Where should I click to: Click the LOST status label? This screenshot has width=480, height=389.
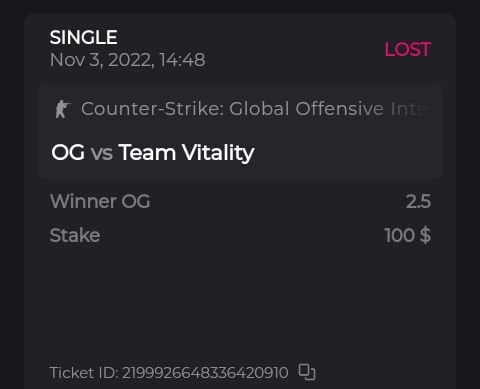pyautogui.click(x=408, y=49)
